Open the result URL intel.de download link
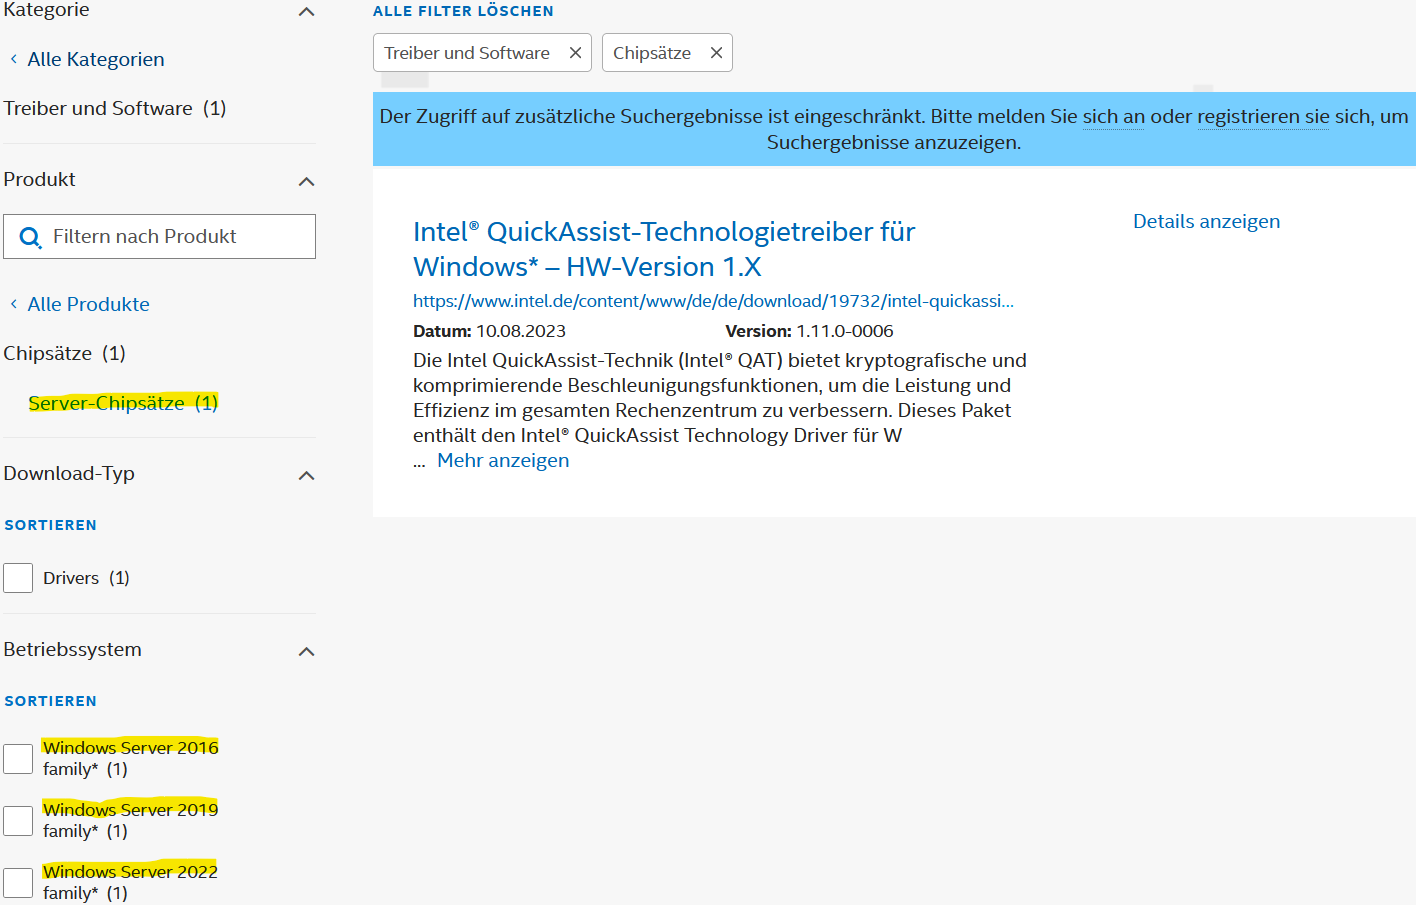The image size is (1416, 905). pyautogui.click(x=713, y=301)
